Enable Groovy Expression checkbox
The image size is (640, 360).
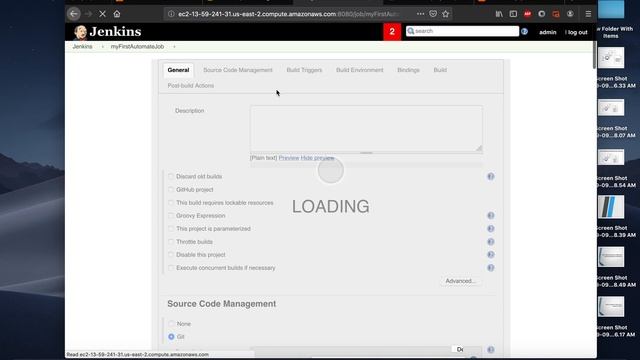pyautogui.click(x=171, y=216)
